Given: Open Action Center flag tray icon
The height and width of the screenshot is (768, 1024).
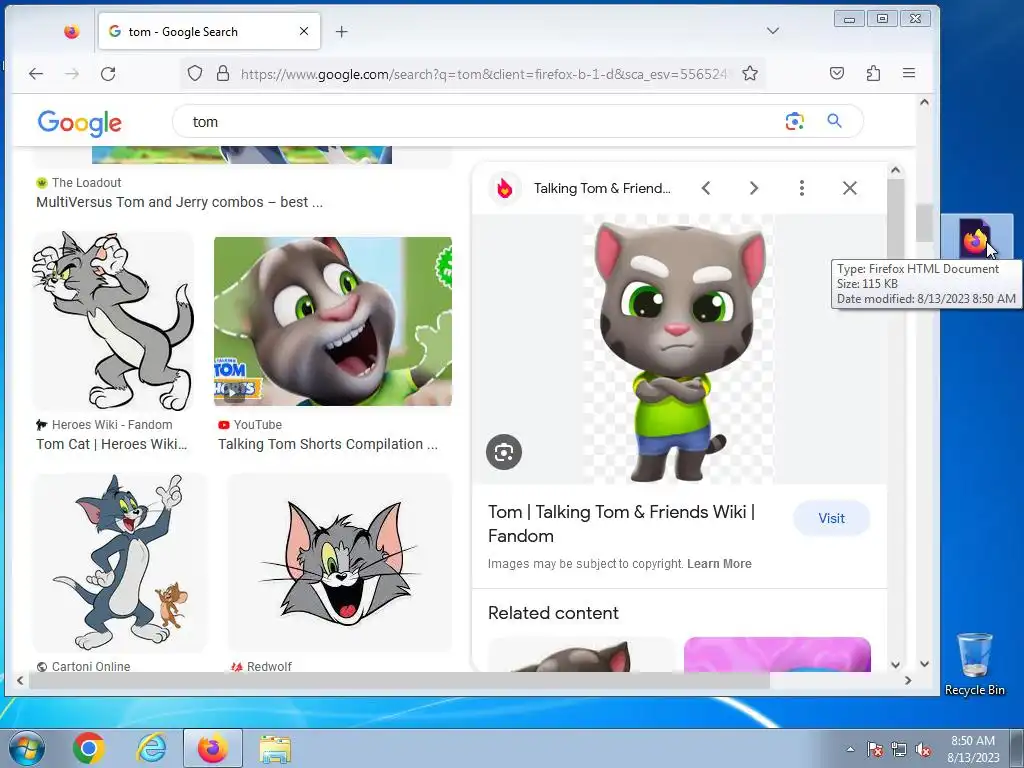Looking at the screenshot, I should click(875, 749).
